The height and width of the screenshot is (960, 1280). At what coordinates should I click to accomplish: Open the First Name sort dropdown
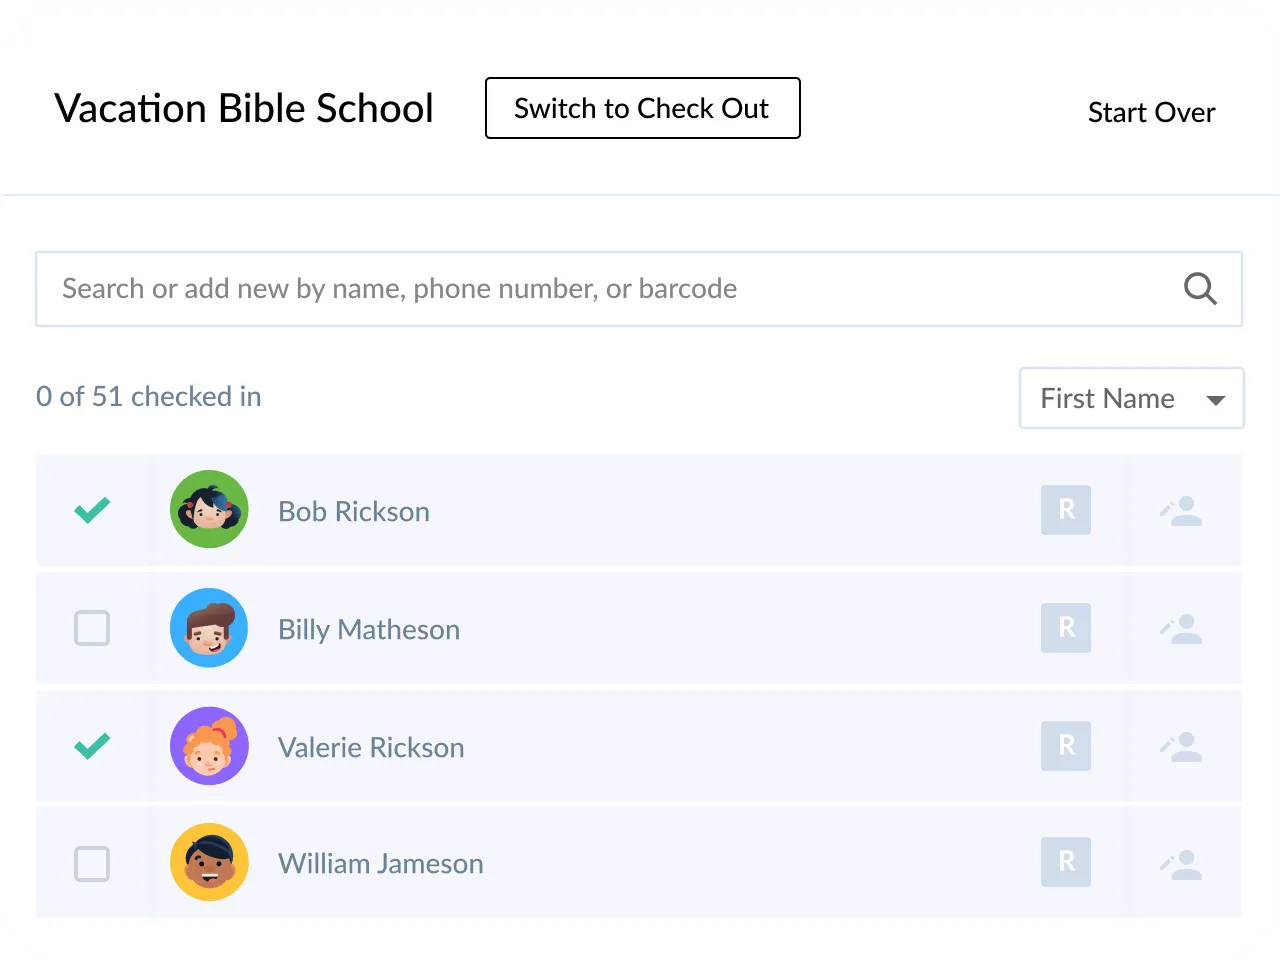point(1131,398)
